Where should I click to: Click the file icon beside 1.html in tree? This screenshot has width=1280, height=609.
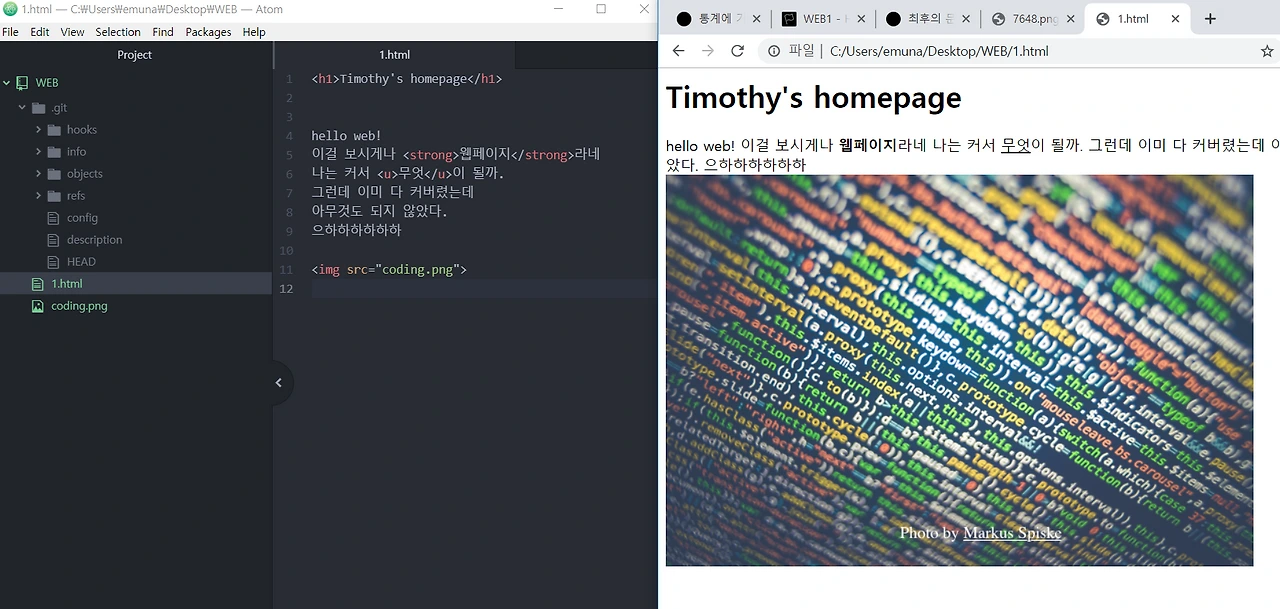point(38,284)
